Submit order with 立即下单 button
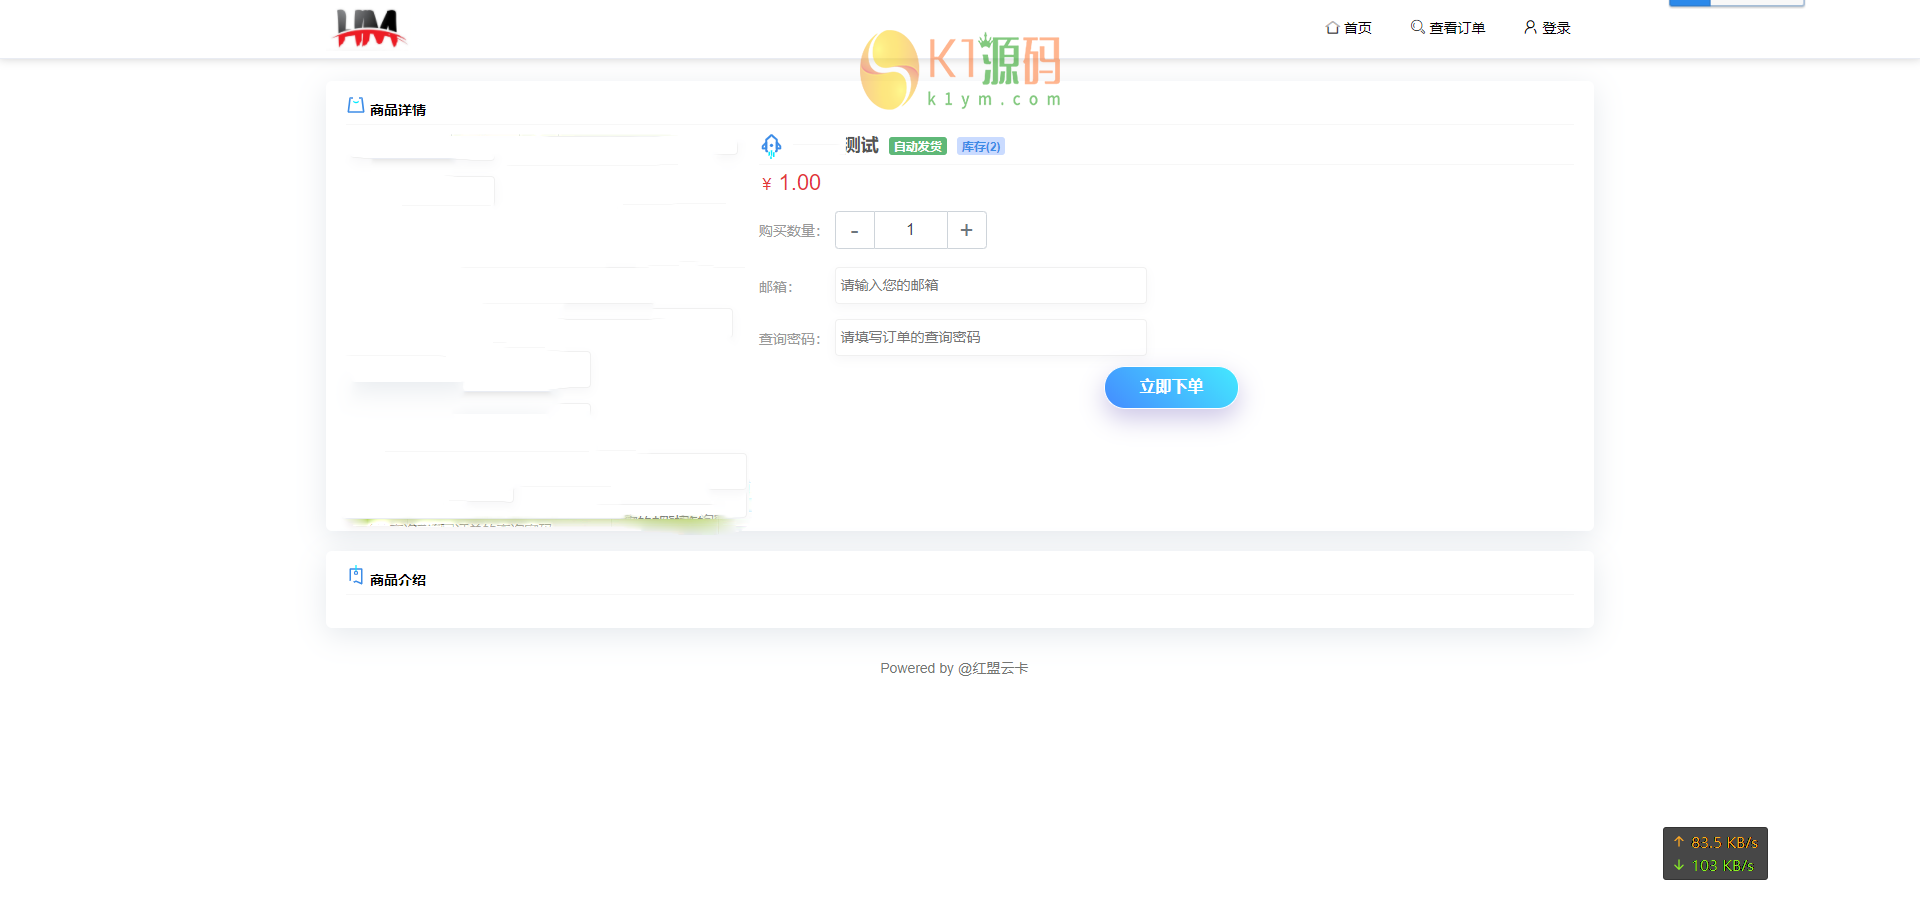This screenshot has width=1920, height=907. [x=1171, y=387]
